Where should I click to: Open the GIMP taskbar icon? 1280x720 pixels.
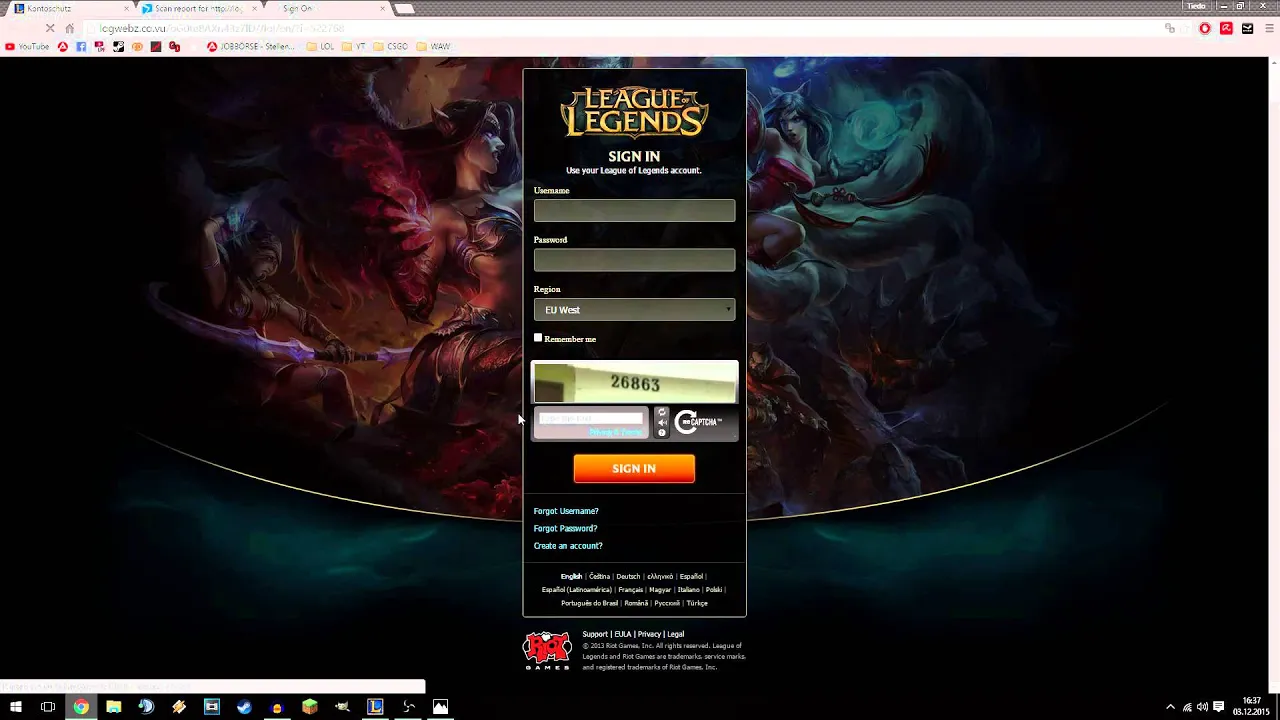[342, 707]
